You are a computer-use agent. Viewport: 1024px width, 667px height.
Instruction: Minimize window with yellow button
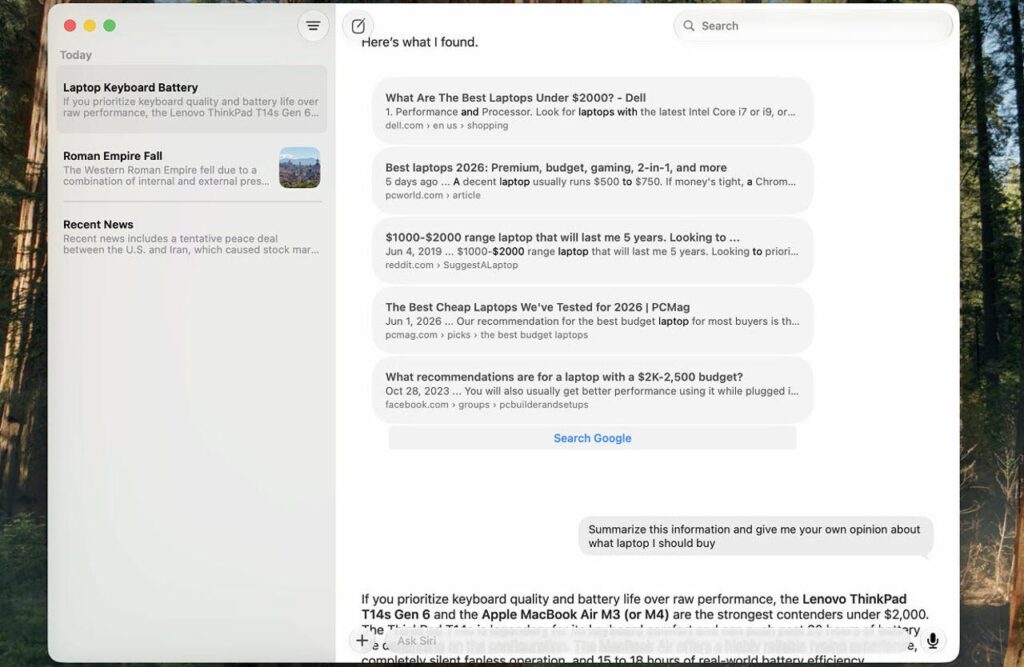click(90, 25)
